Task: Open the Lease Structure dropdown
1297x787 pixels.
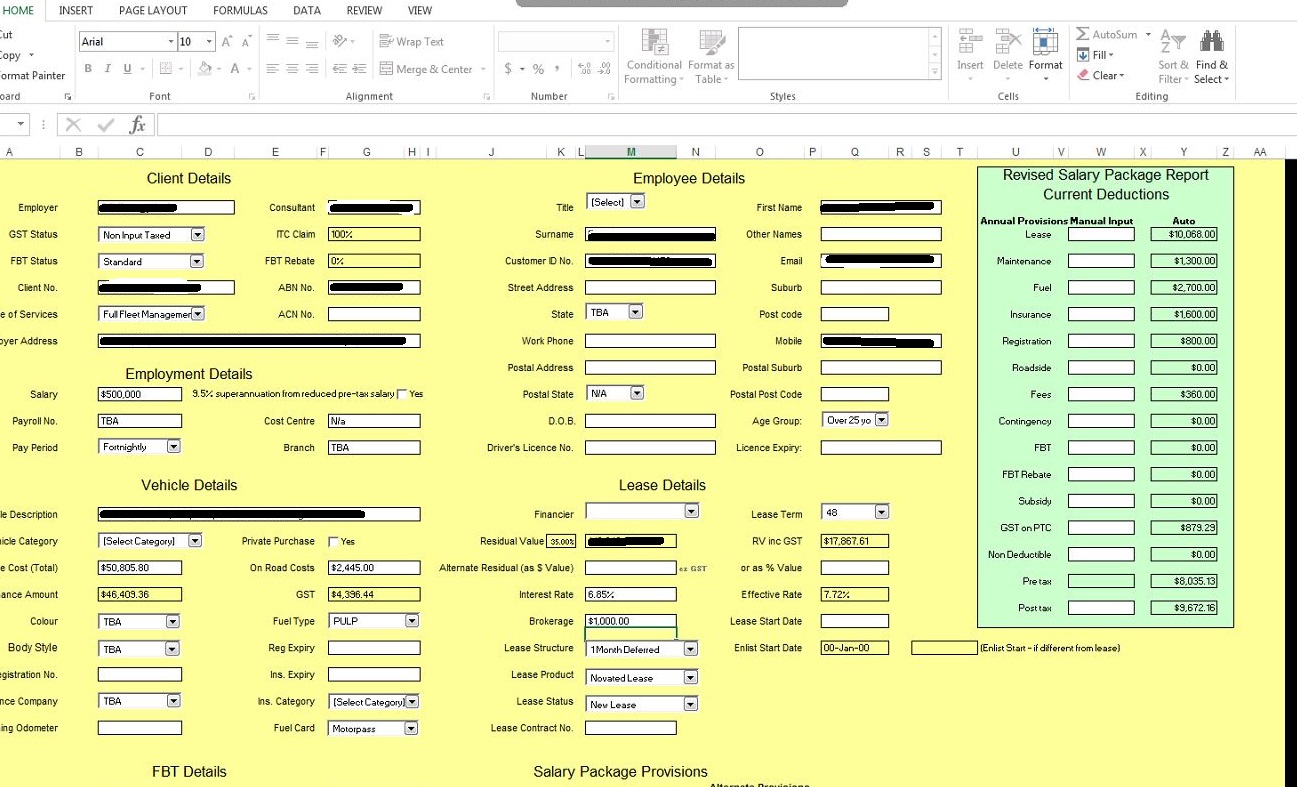Action: coord(690,650)
